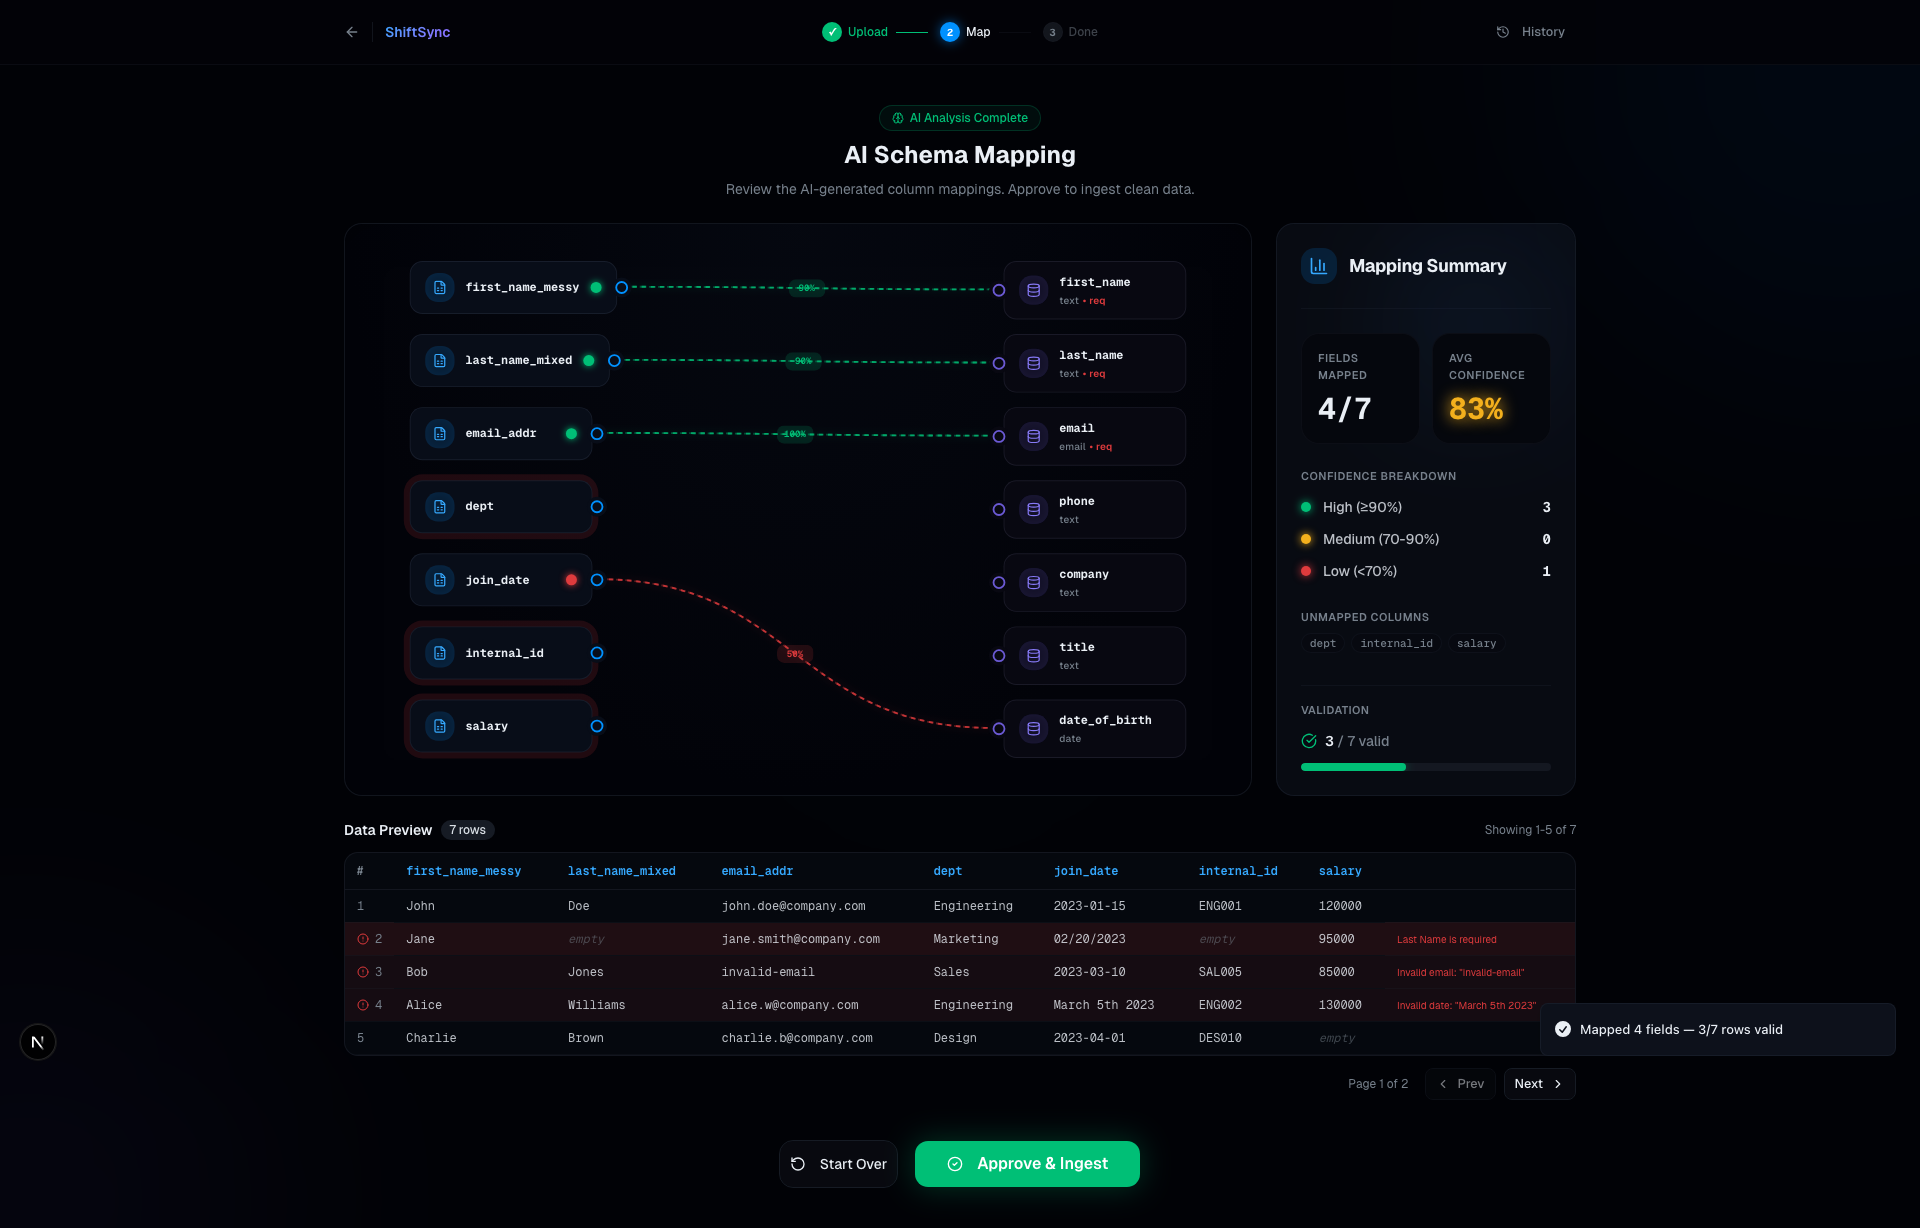
Task: Click the email target field database icon
Action: 1034,437
